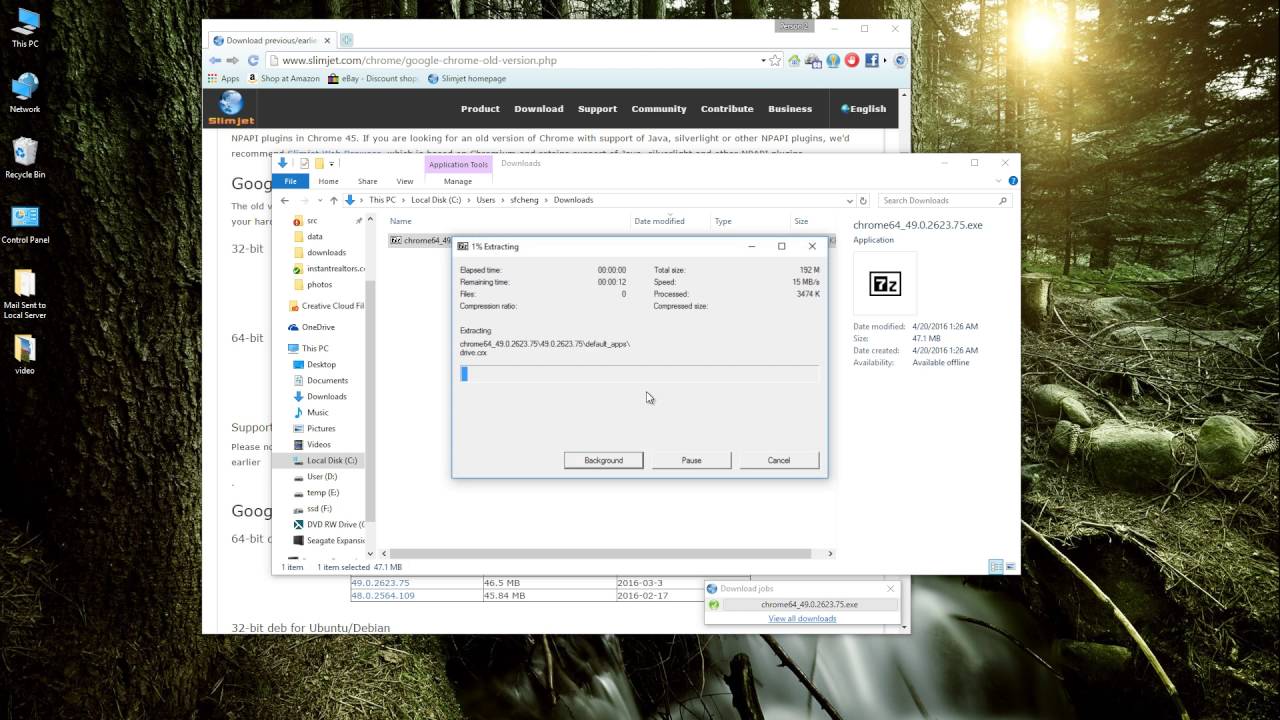Image resolution: width=1280 pixels, height=720 pixels.
Task: Click the extraction progress bar
Action: tap(639, 374)
